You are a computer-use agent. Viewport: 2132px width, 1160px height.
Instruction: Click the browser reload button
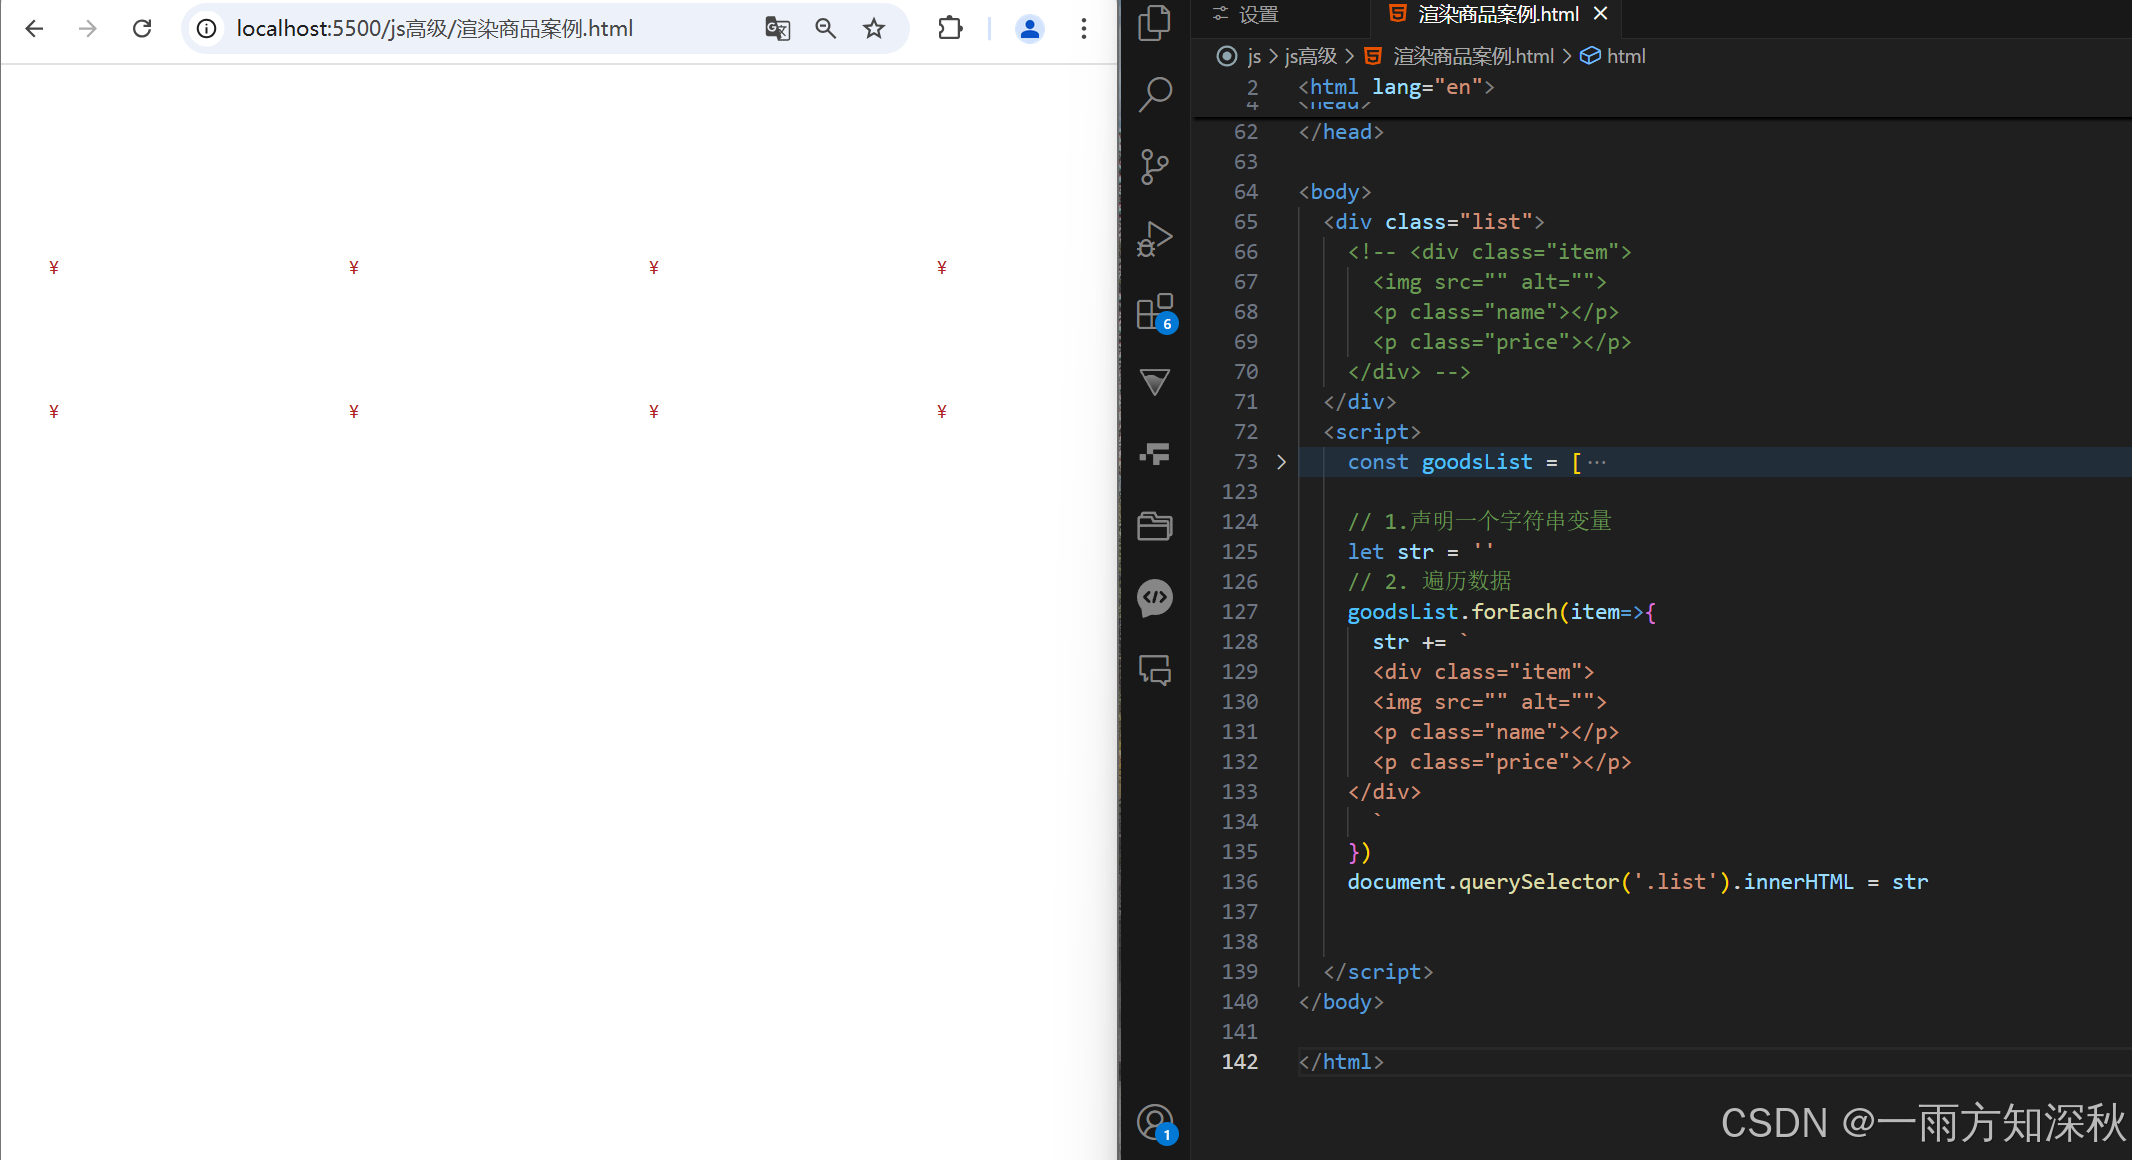142,29
